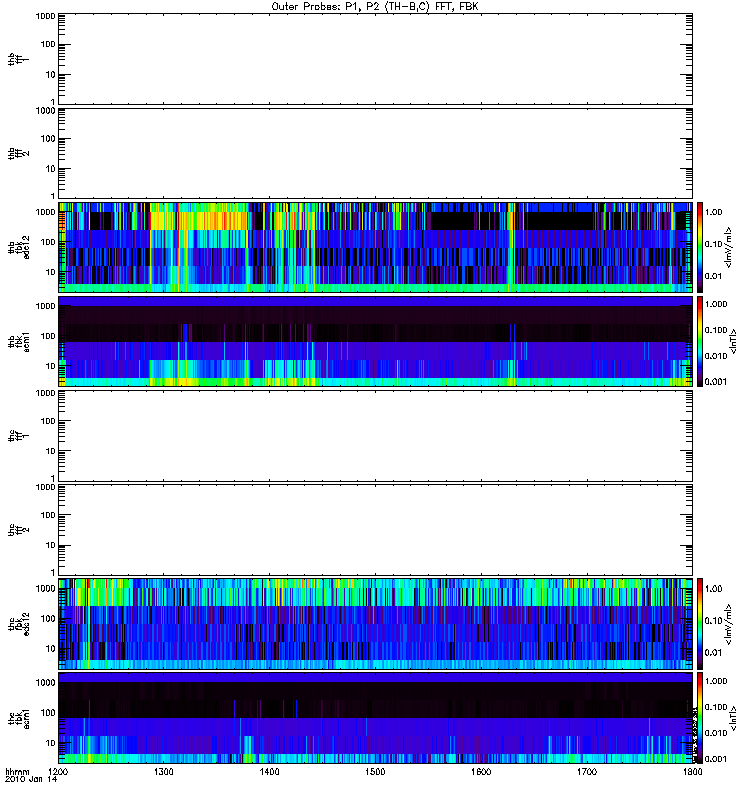Click the '1200' time axis label
The width and height of the screenshot is (750, 800).
coord(58,772)
